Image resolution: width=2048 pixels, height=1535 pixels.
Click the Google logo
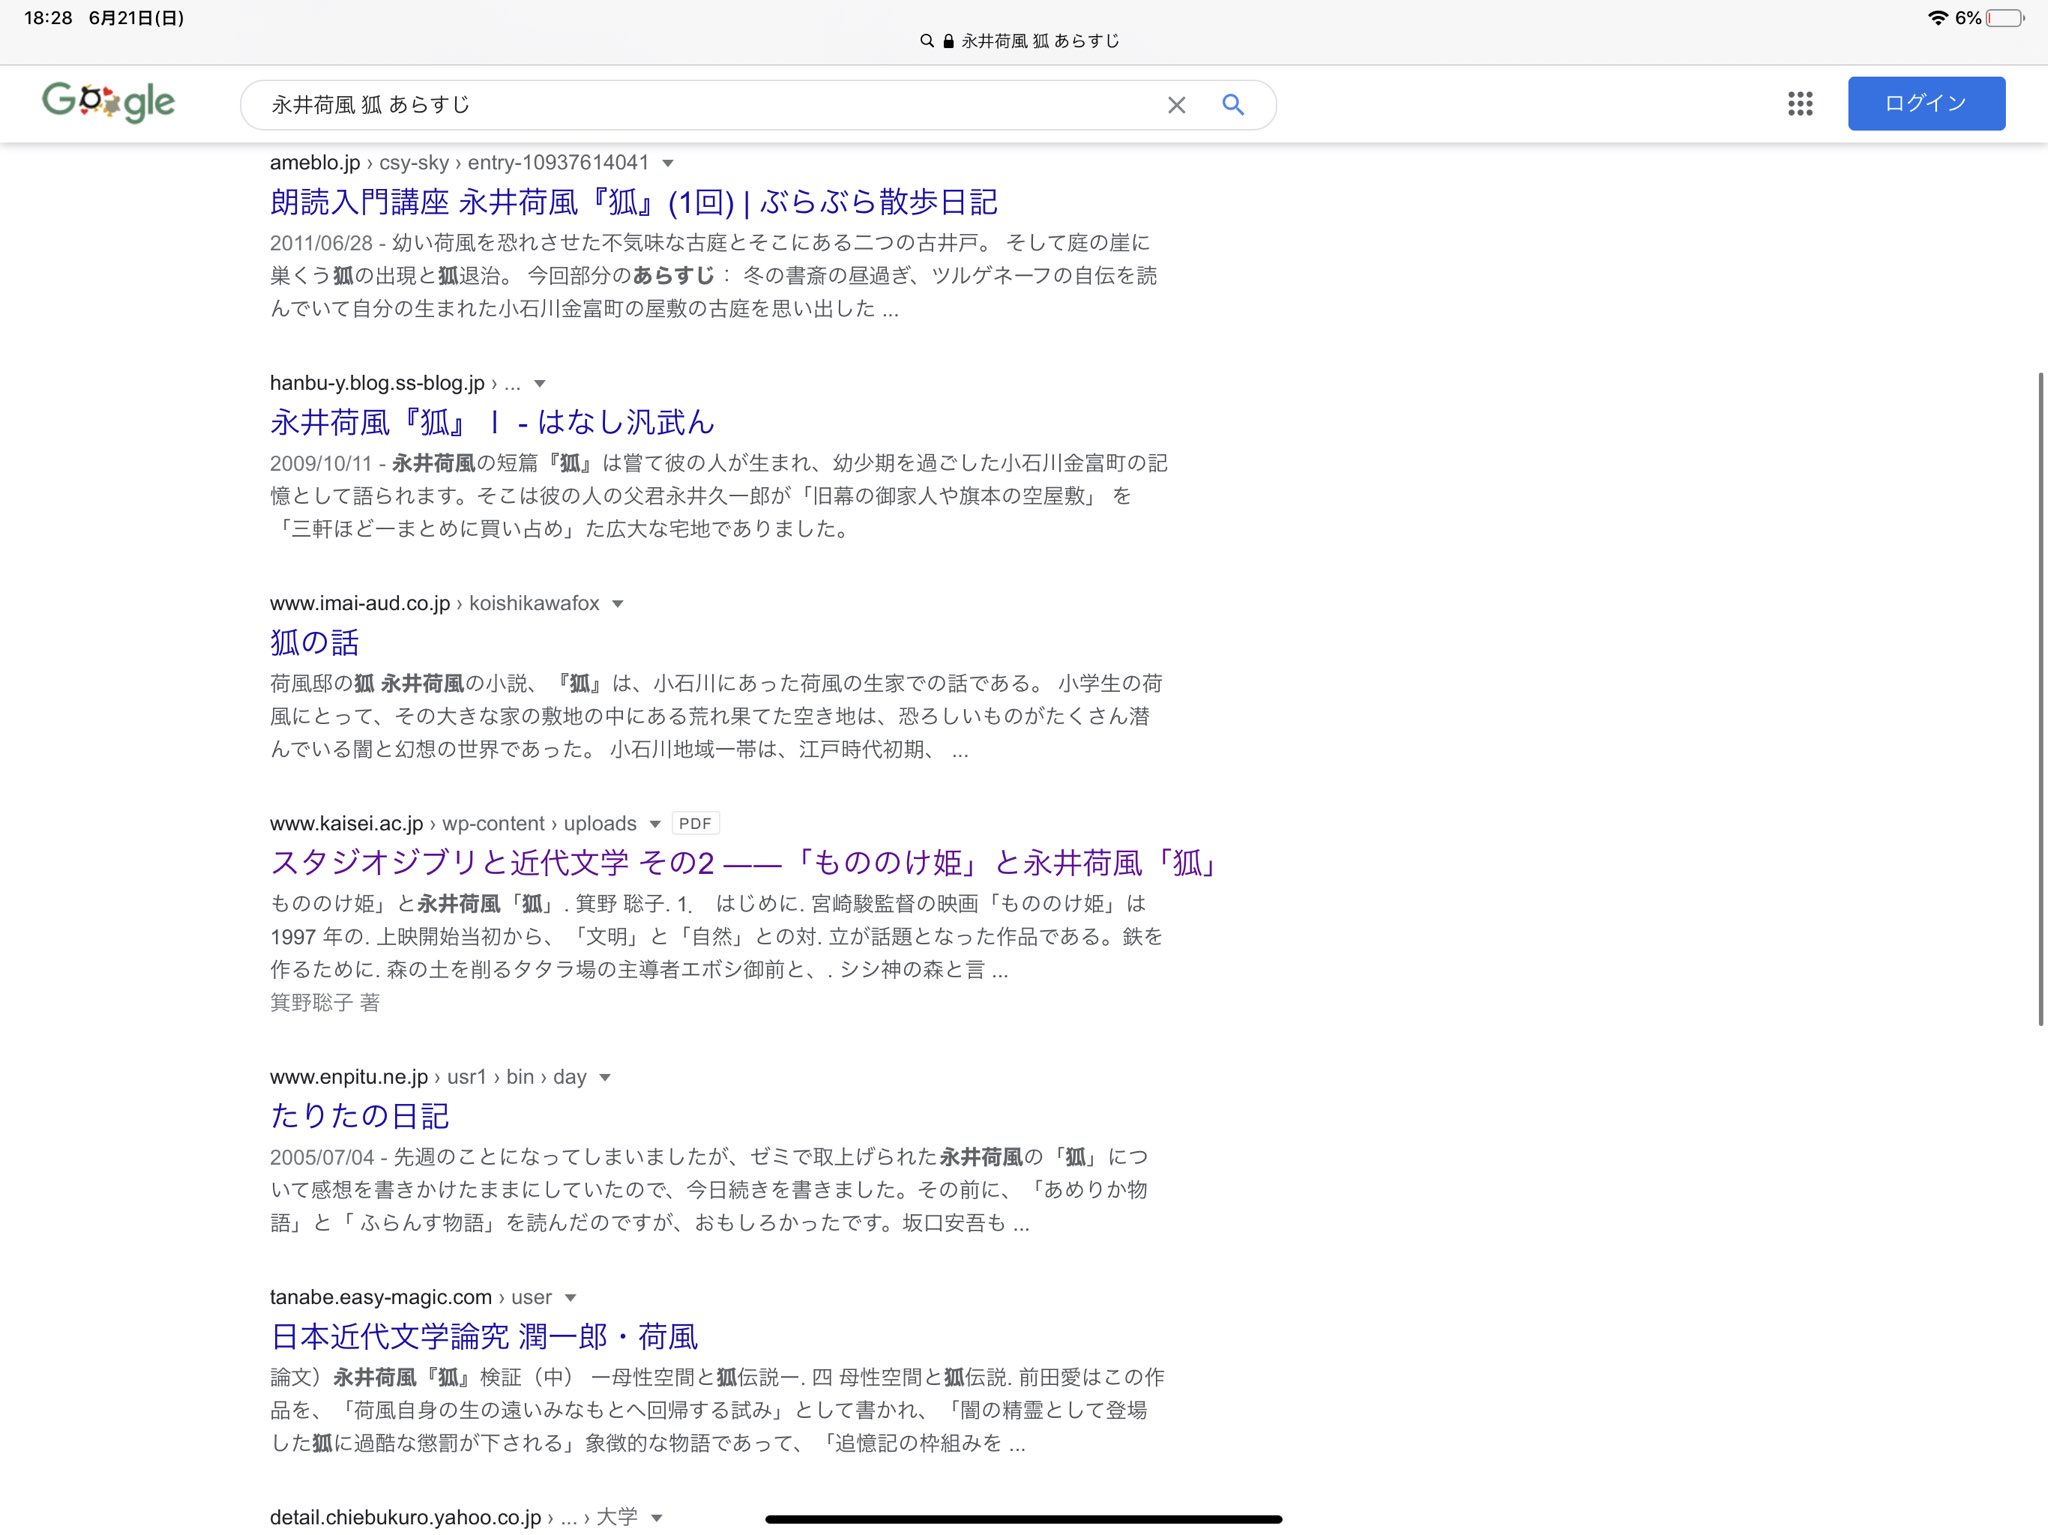(x=108, y=102)
